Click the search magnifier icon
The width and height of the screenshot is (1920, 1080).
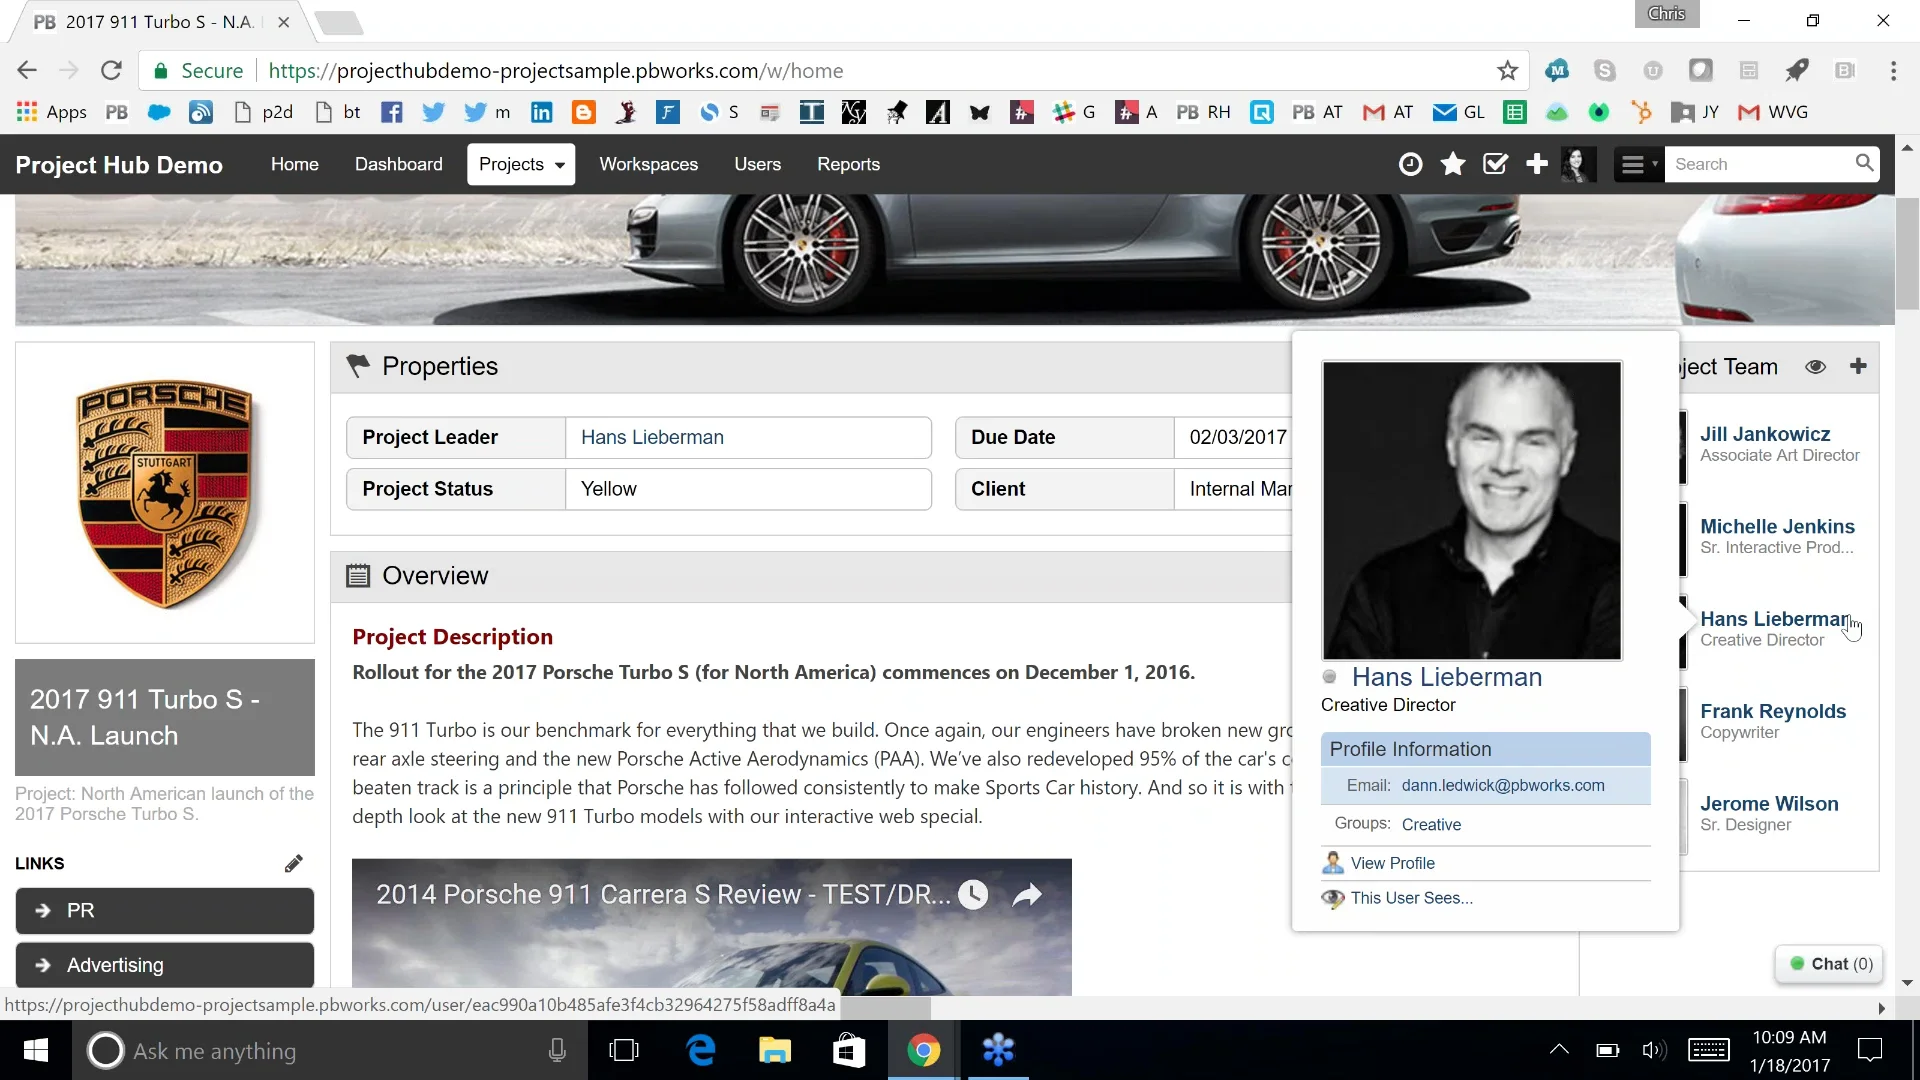[1864, 163]
